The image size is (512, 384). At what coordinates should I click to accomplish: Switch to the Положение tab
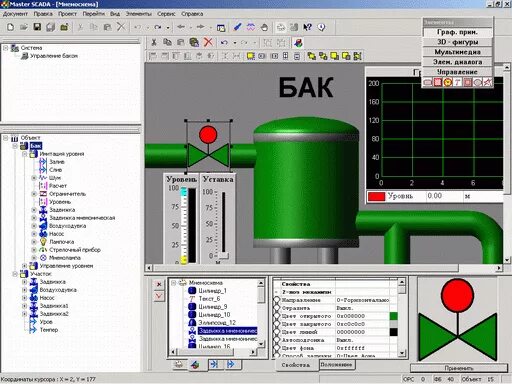pos(337,365)
